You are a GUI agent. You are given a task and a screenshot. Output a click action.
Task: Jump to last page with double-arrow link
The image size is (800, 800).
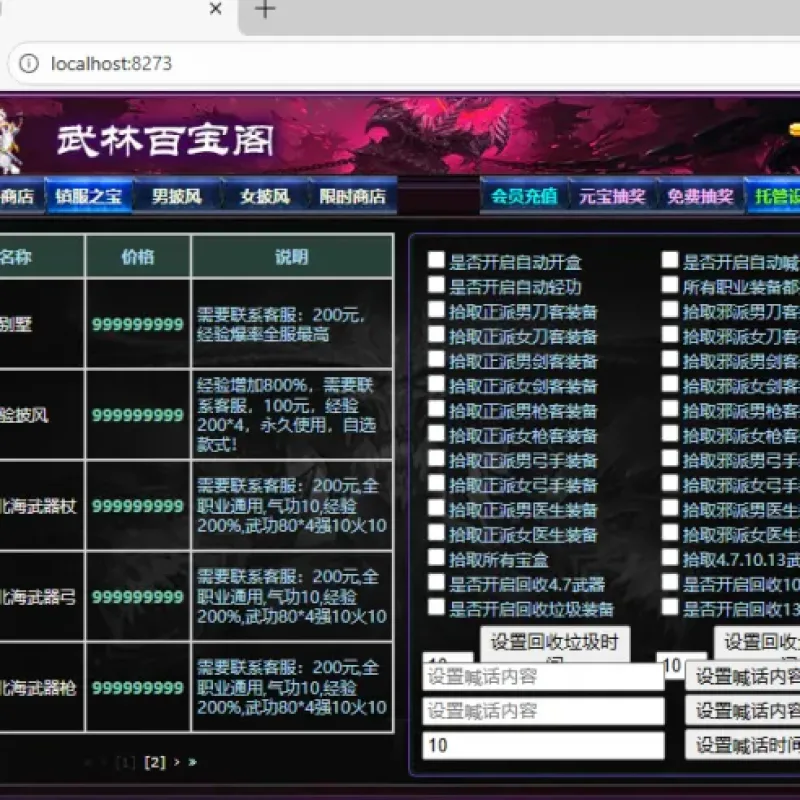(192, 762)
